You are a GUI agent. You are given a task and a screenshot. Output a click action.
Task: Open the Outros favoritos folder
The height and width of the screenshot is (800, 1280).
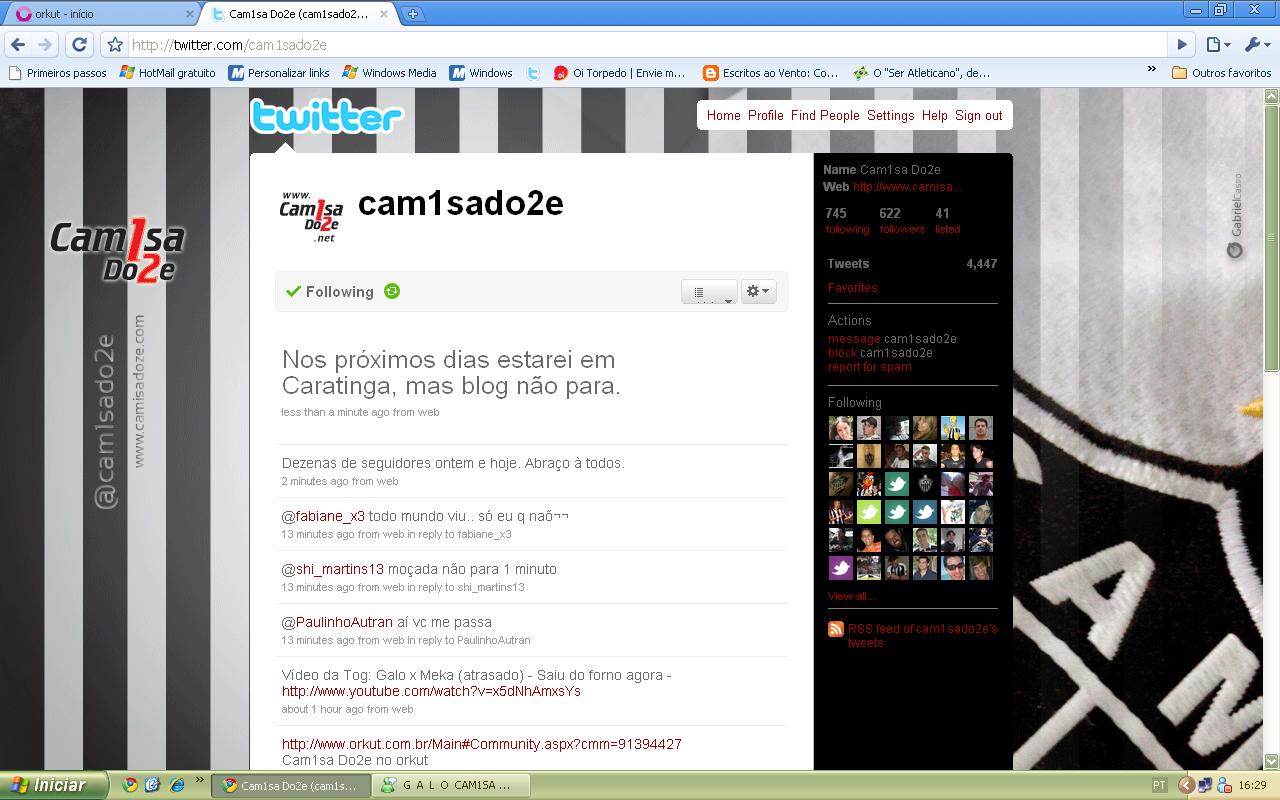click(x=1222, y=72)
